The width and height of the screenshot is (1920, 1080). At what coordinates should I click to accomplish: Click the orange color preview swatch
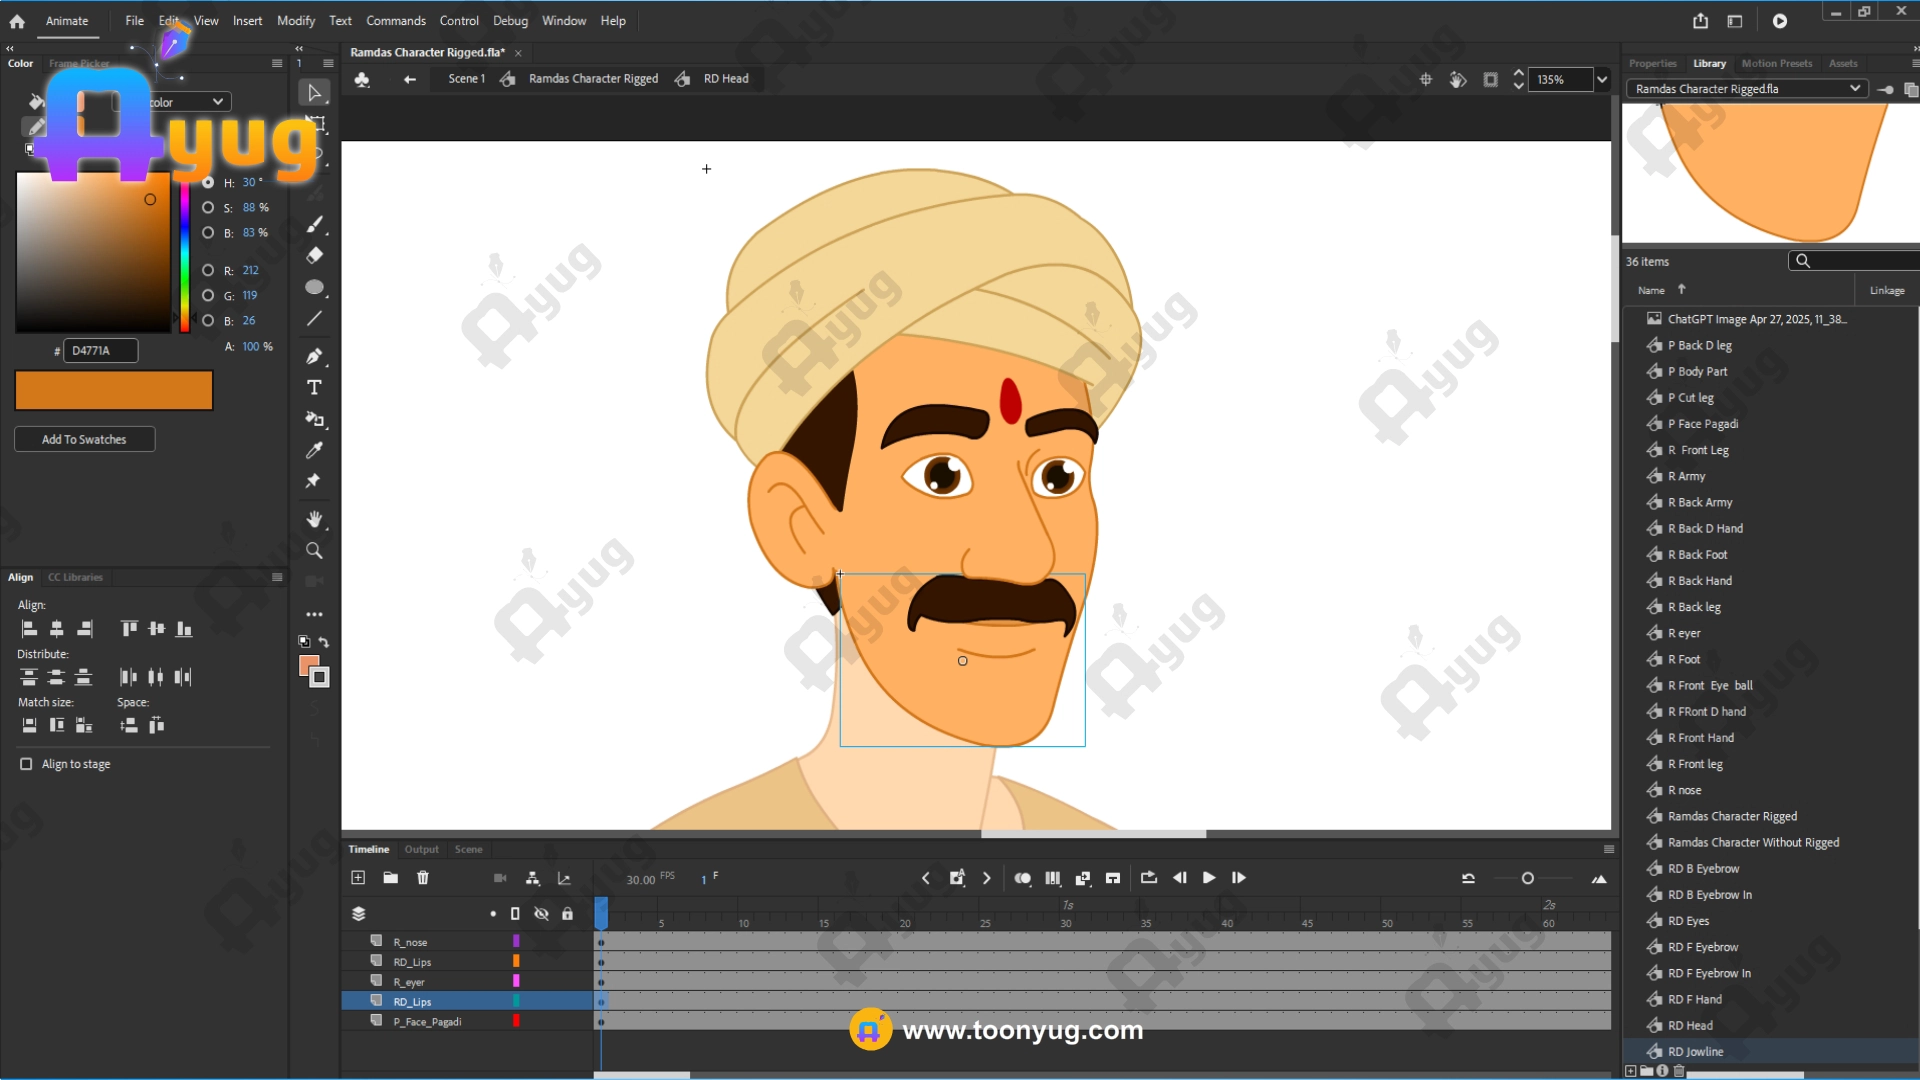tap(114, 390)
